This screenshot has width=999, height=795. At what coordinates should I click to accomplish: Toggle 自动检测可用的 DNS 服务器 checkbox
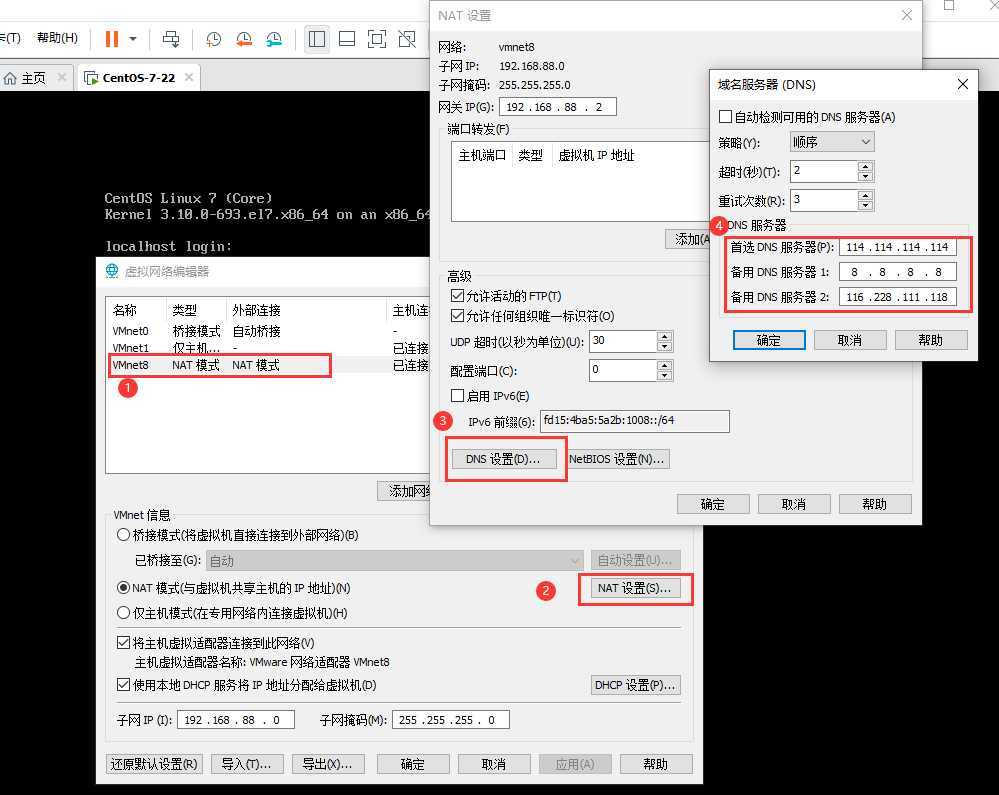[x=725, y=117]
